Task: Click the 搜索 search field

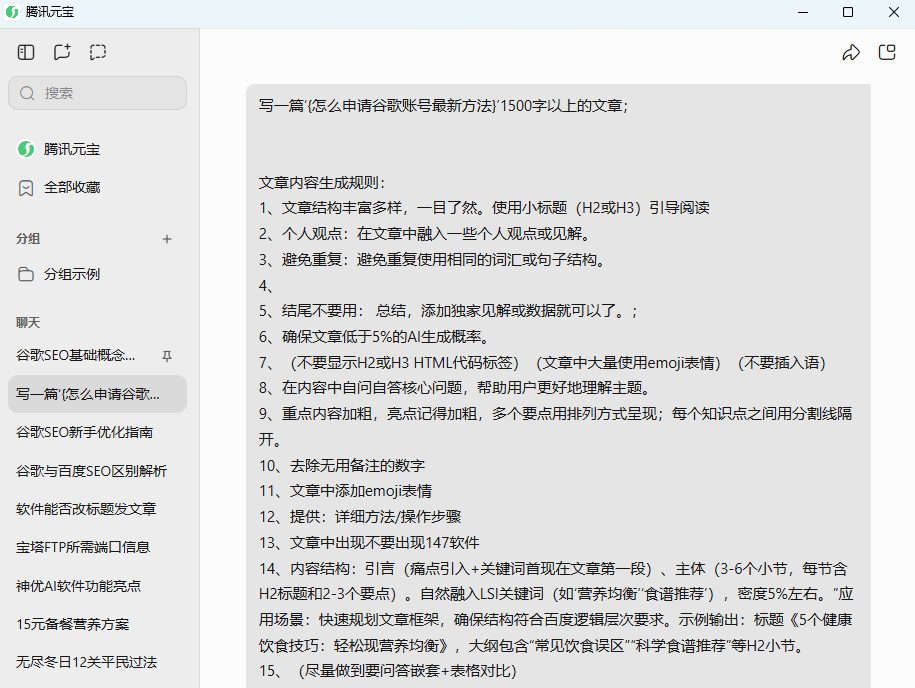Action: pos(97,93)
